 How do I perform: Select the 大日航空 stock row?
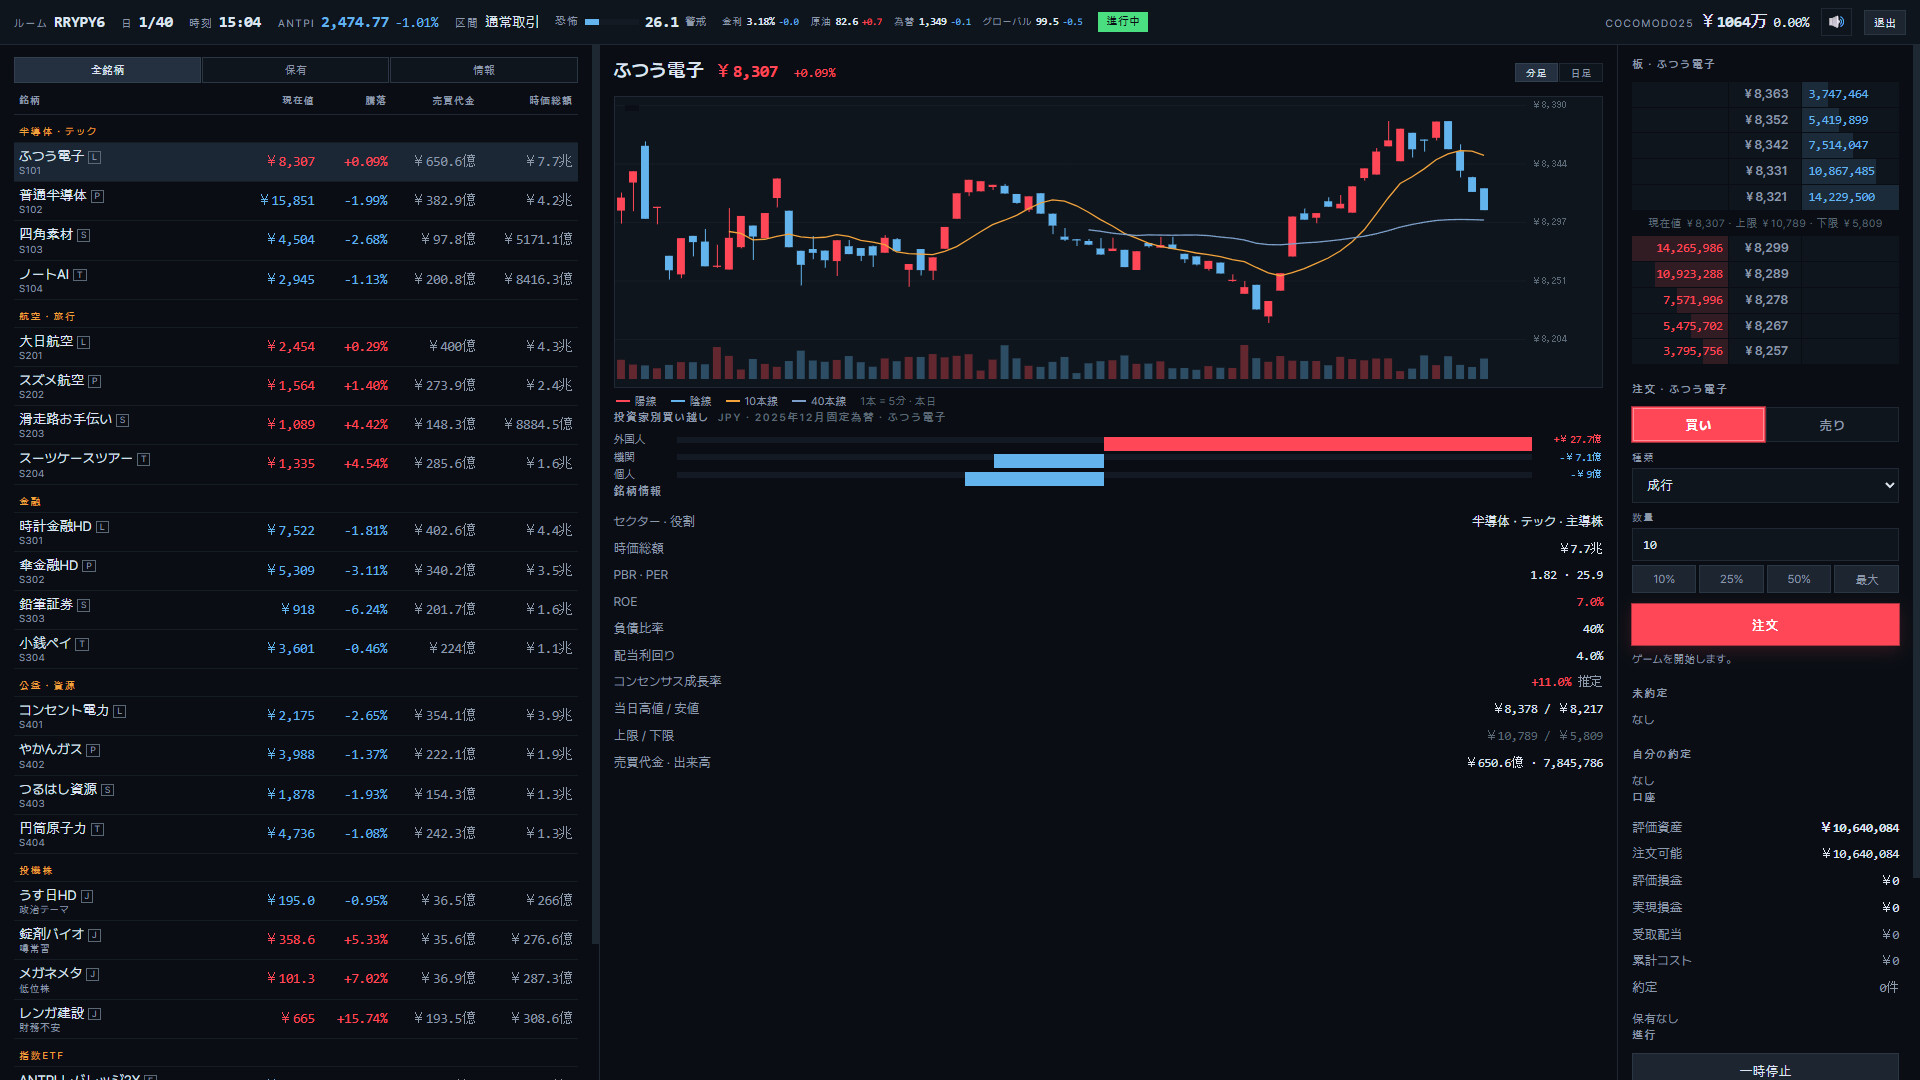(296, 347)
